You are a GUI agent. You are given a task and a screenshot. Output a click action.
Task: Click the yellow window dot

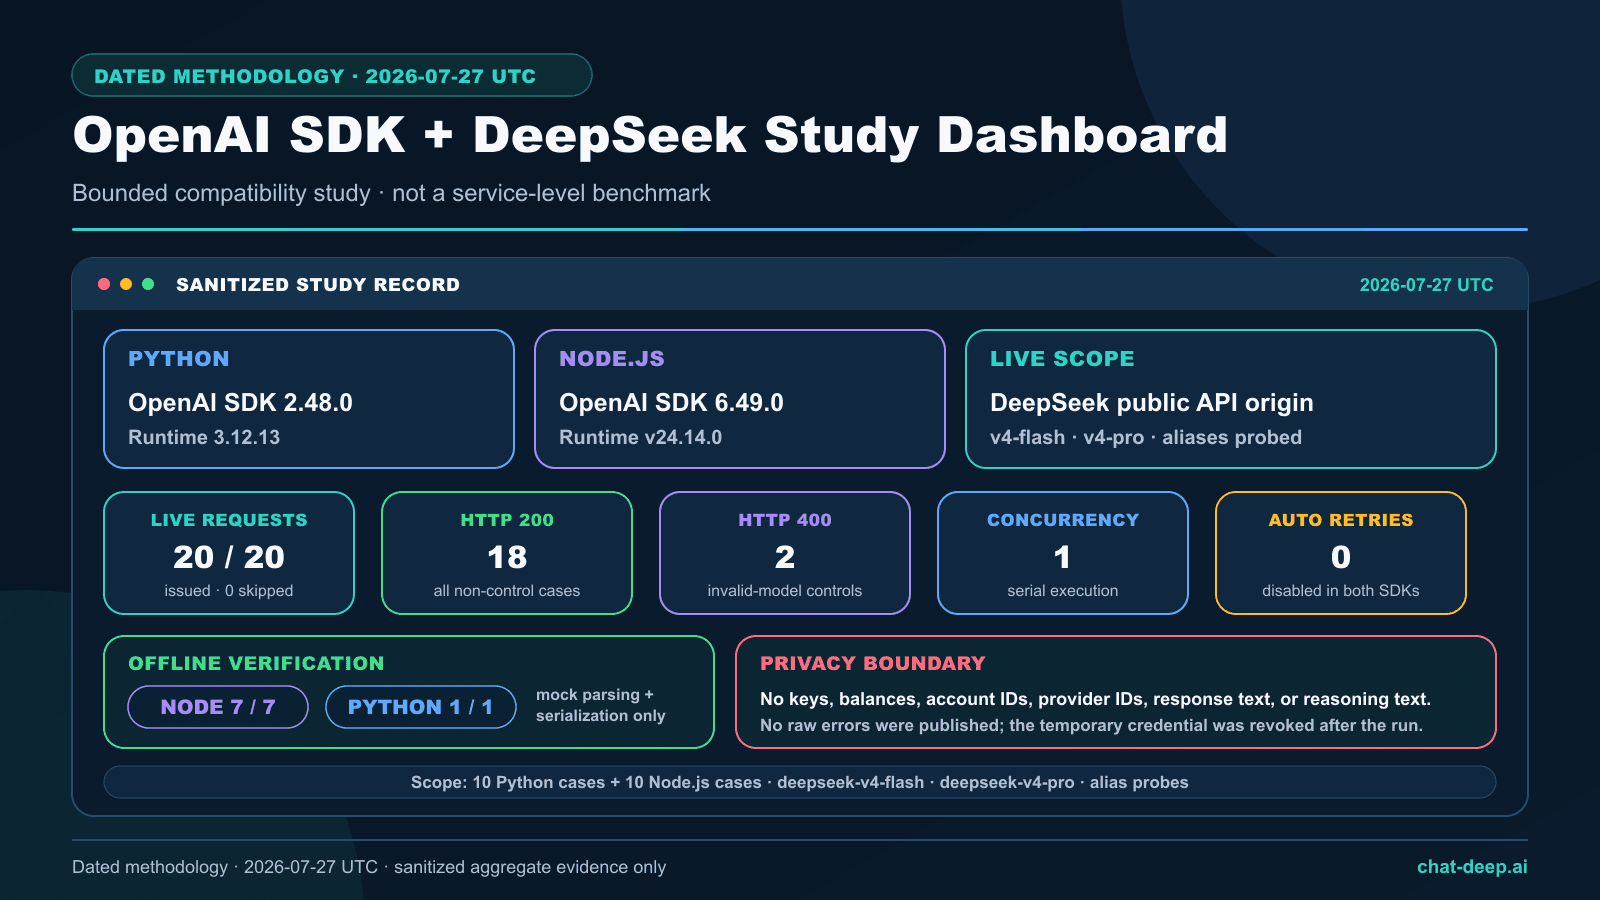(126, 284)
